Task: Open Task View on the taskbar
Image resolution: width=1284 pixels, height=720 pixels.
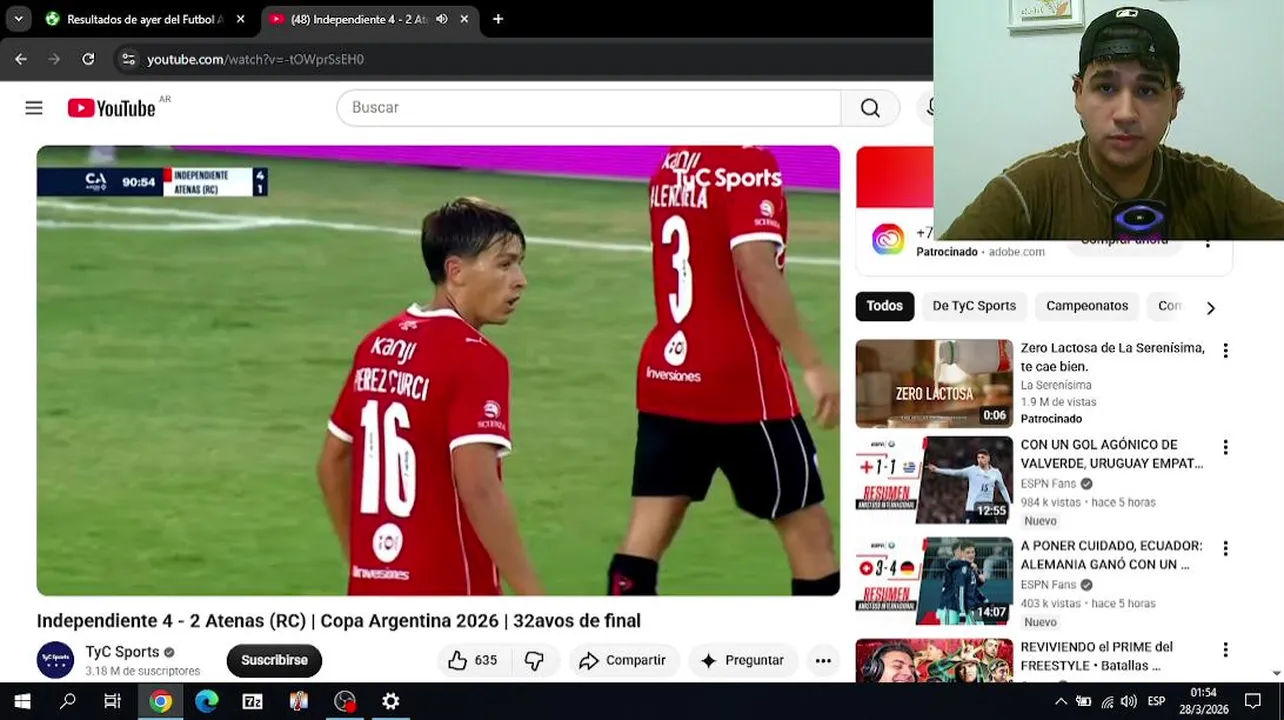Action: pos(113,701)
